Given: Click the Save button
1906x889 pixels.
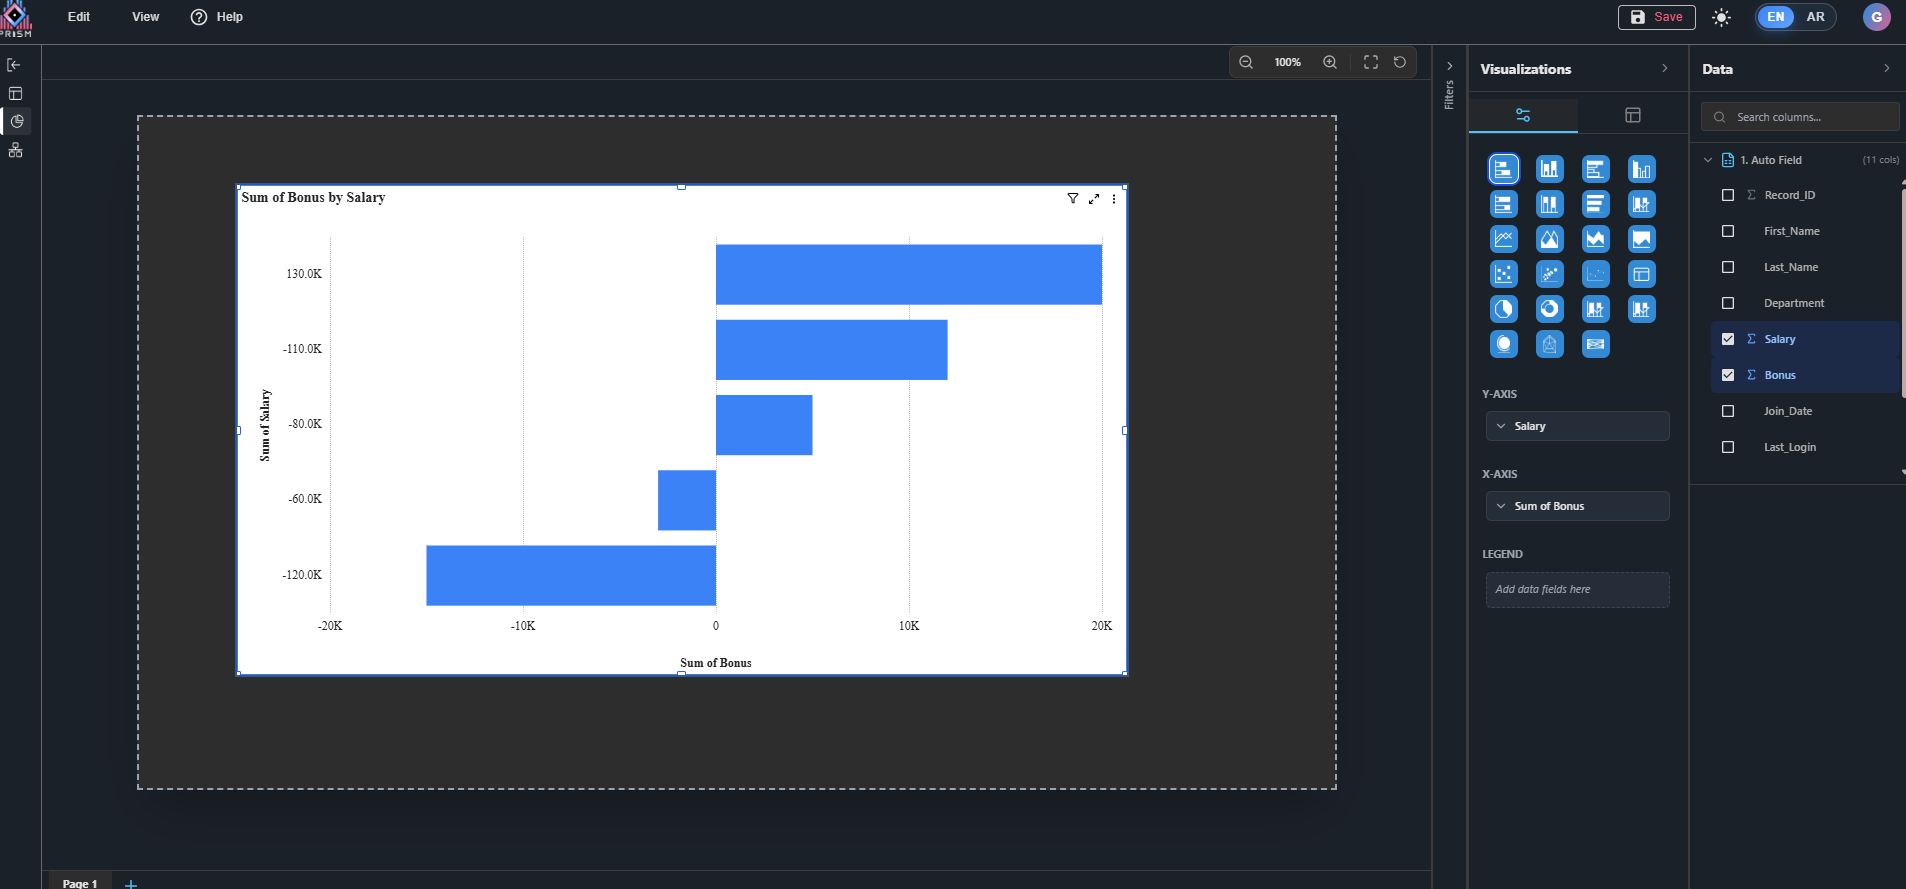Looking at the screenshot, I should pos(1656,17).
